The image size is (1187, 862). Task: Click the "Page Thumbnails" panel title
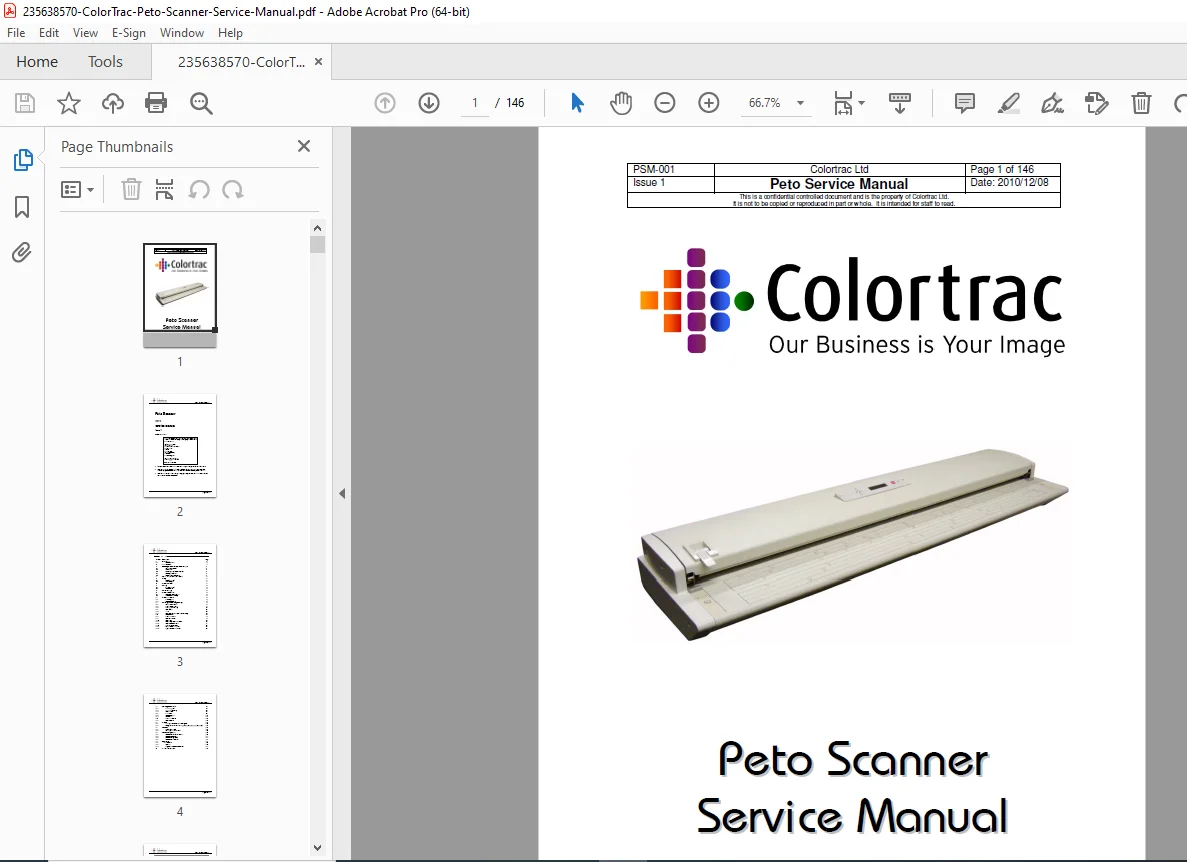(117, 147)
